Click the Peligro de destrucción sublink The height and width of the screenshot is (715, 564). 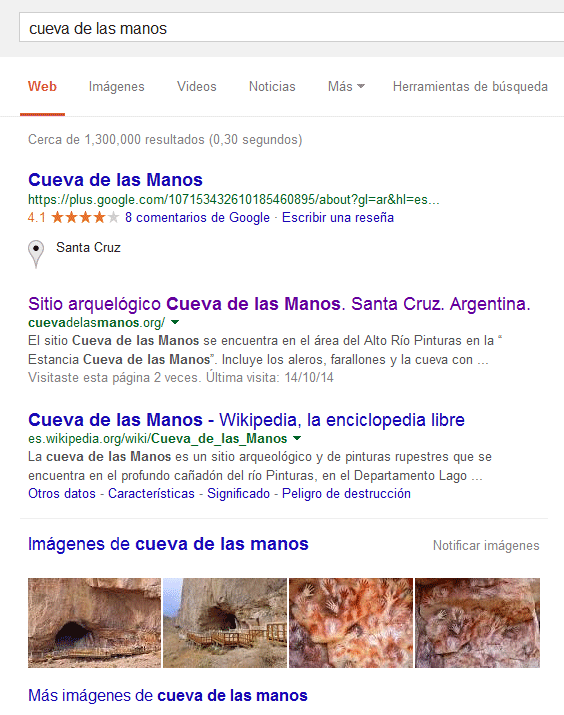pos(346,493)
